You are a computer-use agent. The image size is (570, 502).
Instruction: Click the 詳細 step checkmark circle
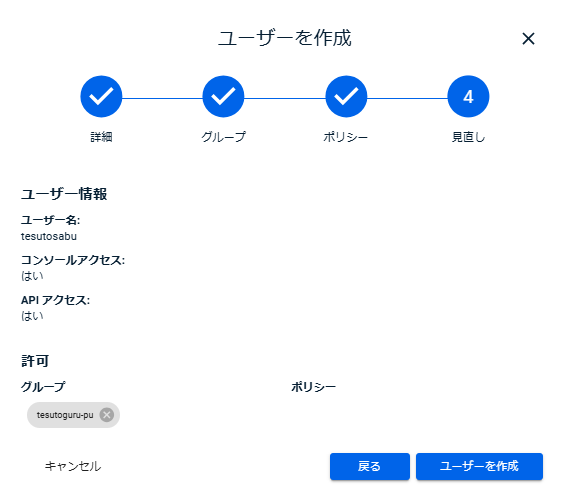101,96
